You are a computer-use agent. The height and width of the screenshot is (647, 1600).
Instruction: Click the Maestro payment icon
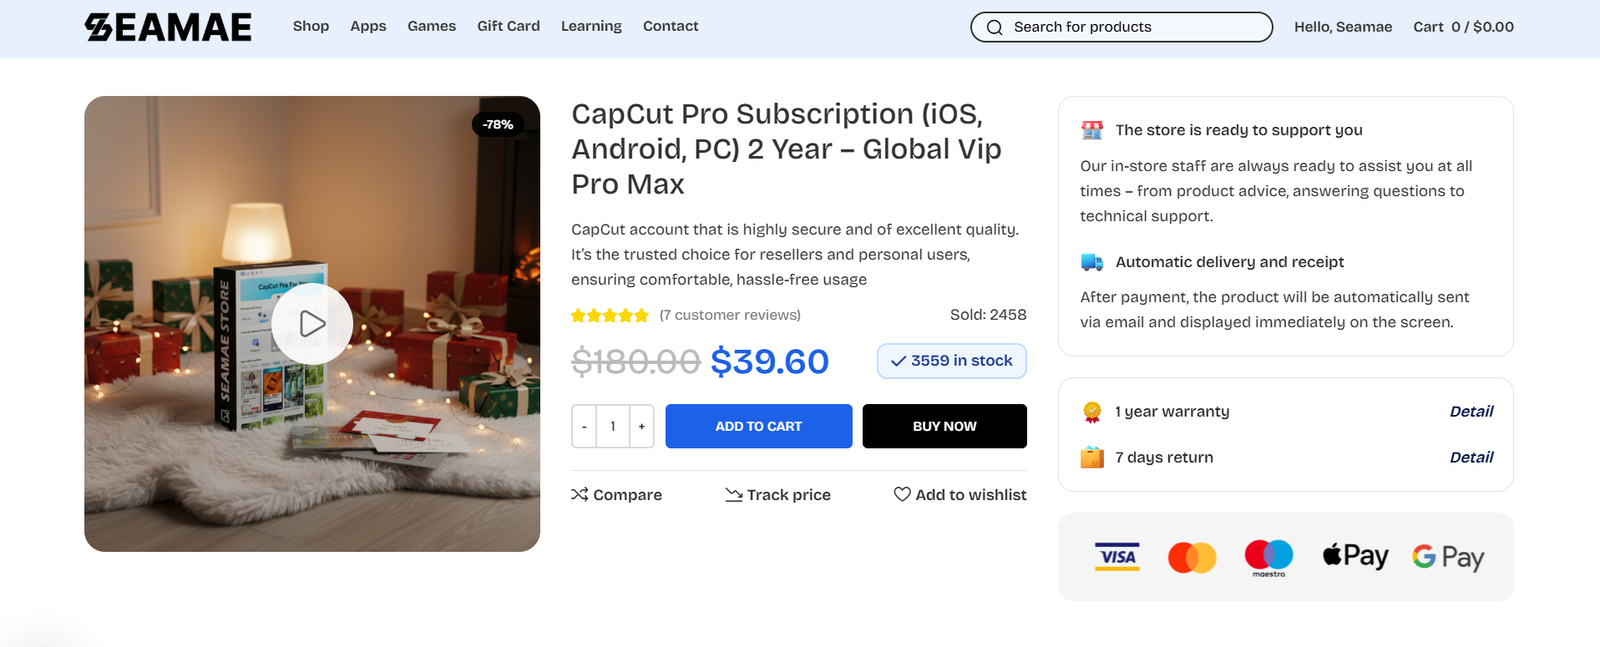(x=1269, y=556)
